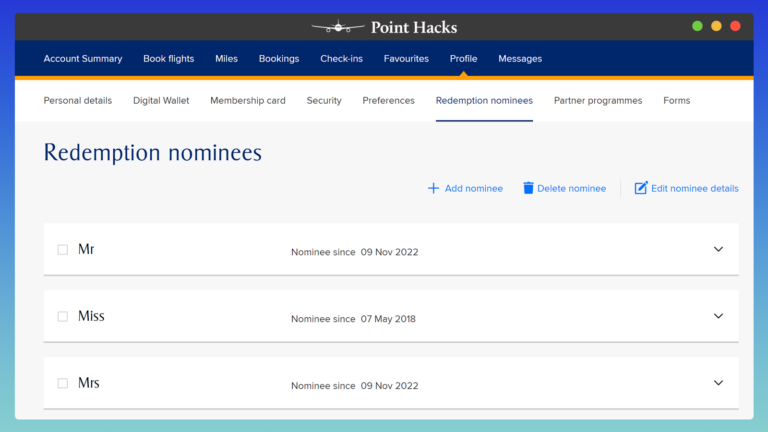Click the Miss nominee name text
This screenshot has width=768, height=432.
(x=91, y=316)
